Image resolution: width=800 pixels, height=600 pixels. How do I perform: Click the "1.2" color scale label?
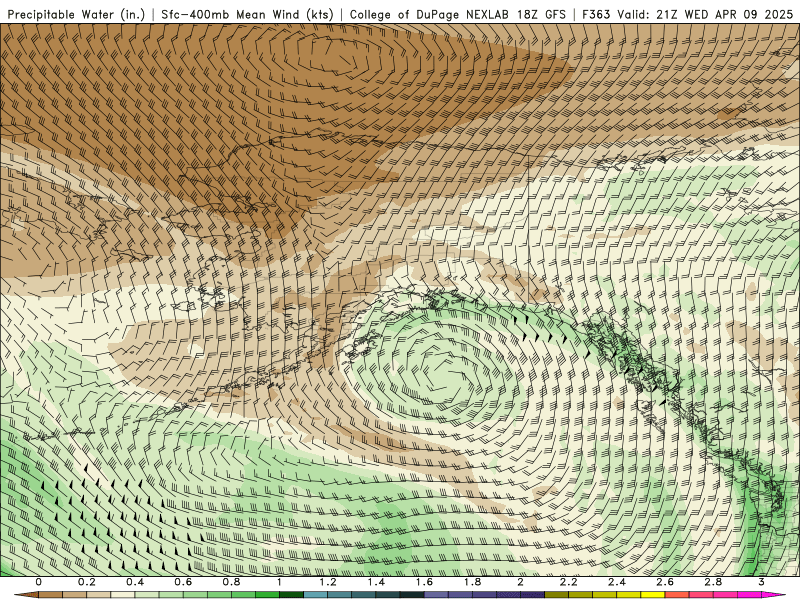328,582
